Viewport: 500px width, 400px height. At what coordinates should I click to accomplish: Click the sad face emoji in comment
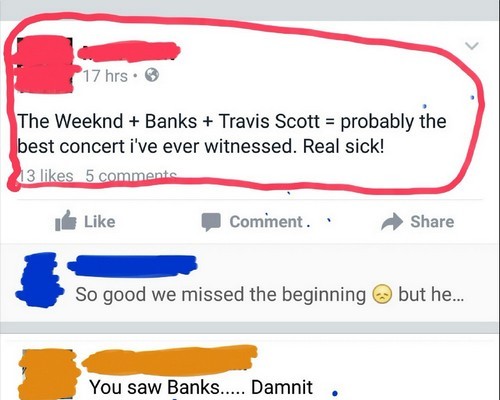381,294
